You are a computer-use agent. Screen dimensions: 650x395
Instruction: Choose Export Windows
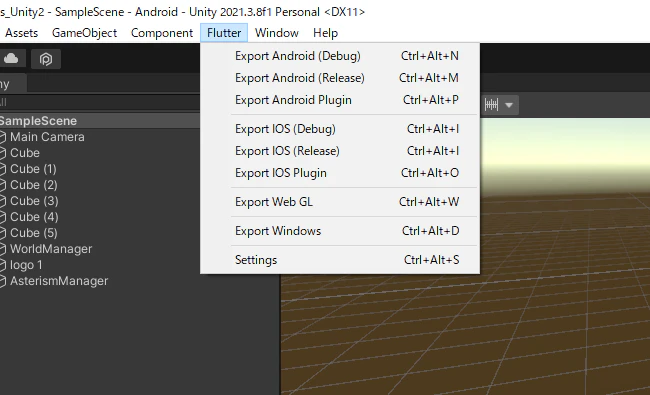(x=340, y=231)
